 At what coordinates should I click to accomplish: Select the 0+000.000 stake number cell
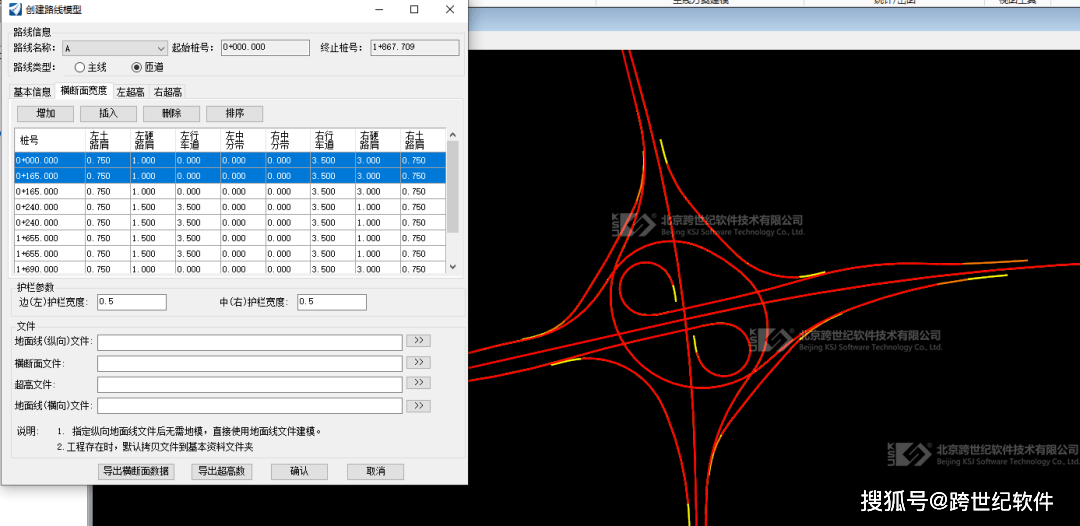[x=50, y=160]
